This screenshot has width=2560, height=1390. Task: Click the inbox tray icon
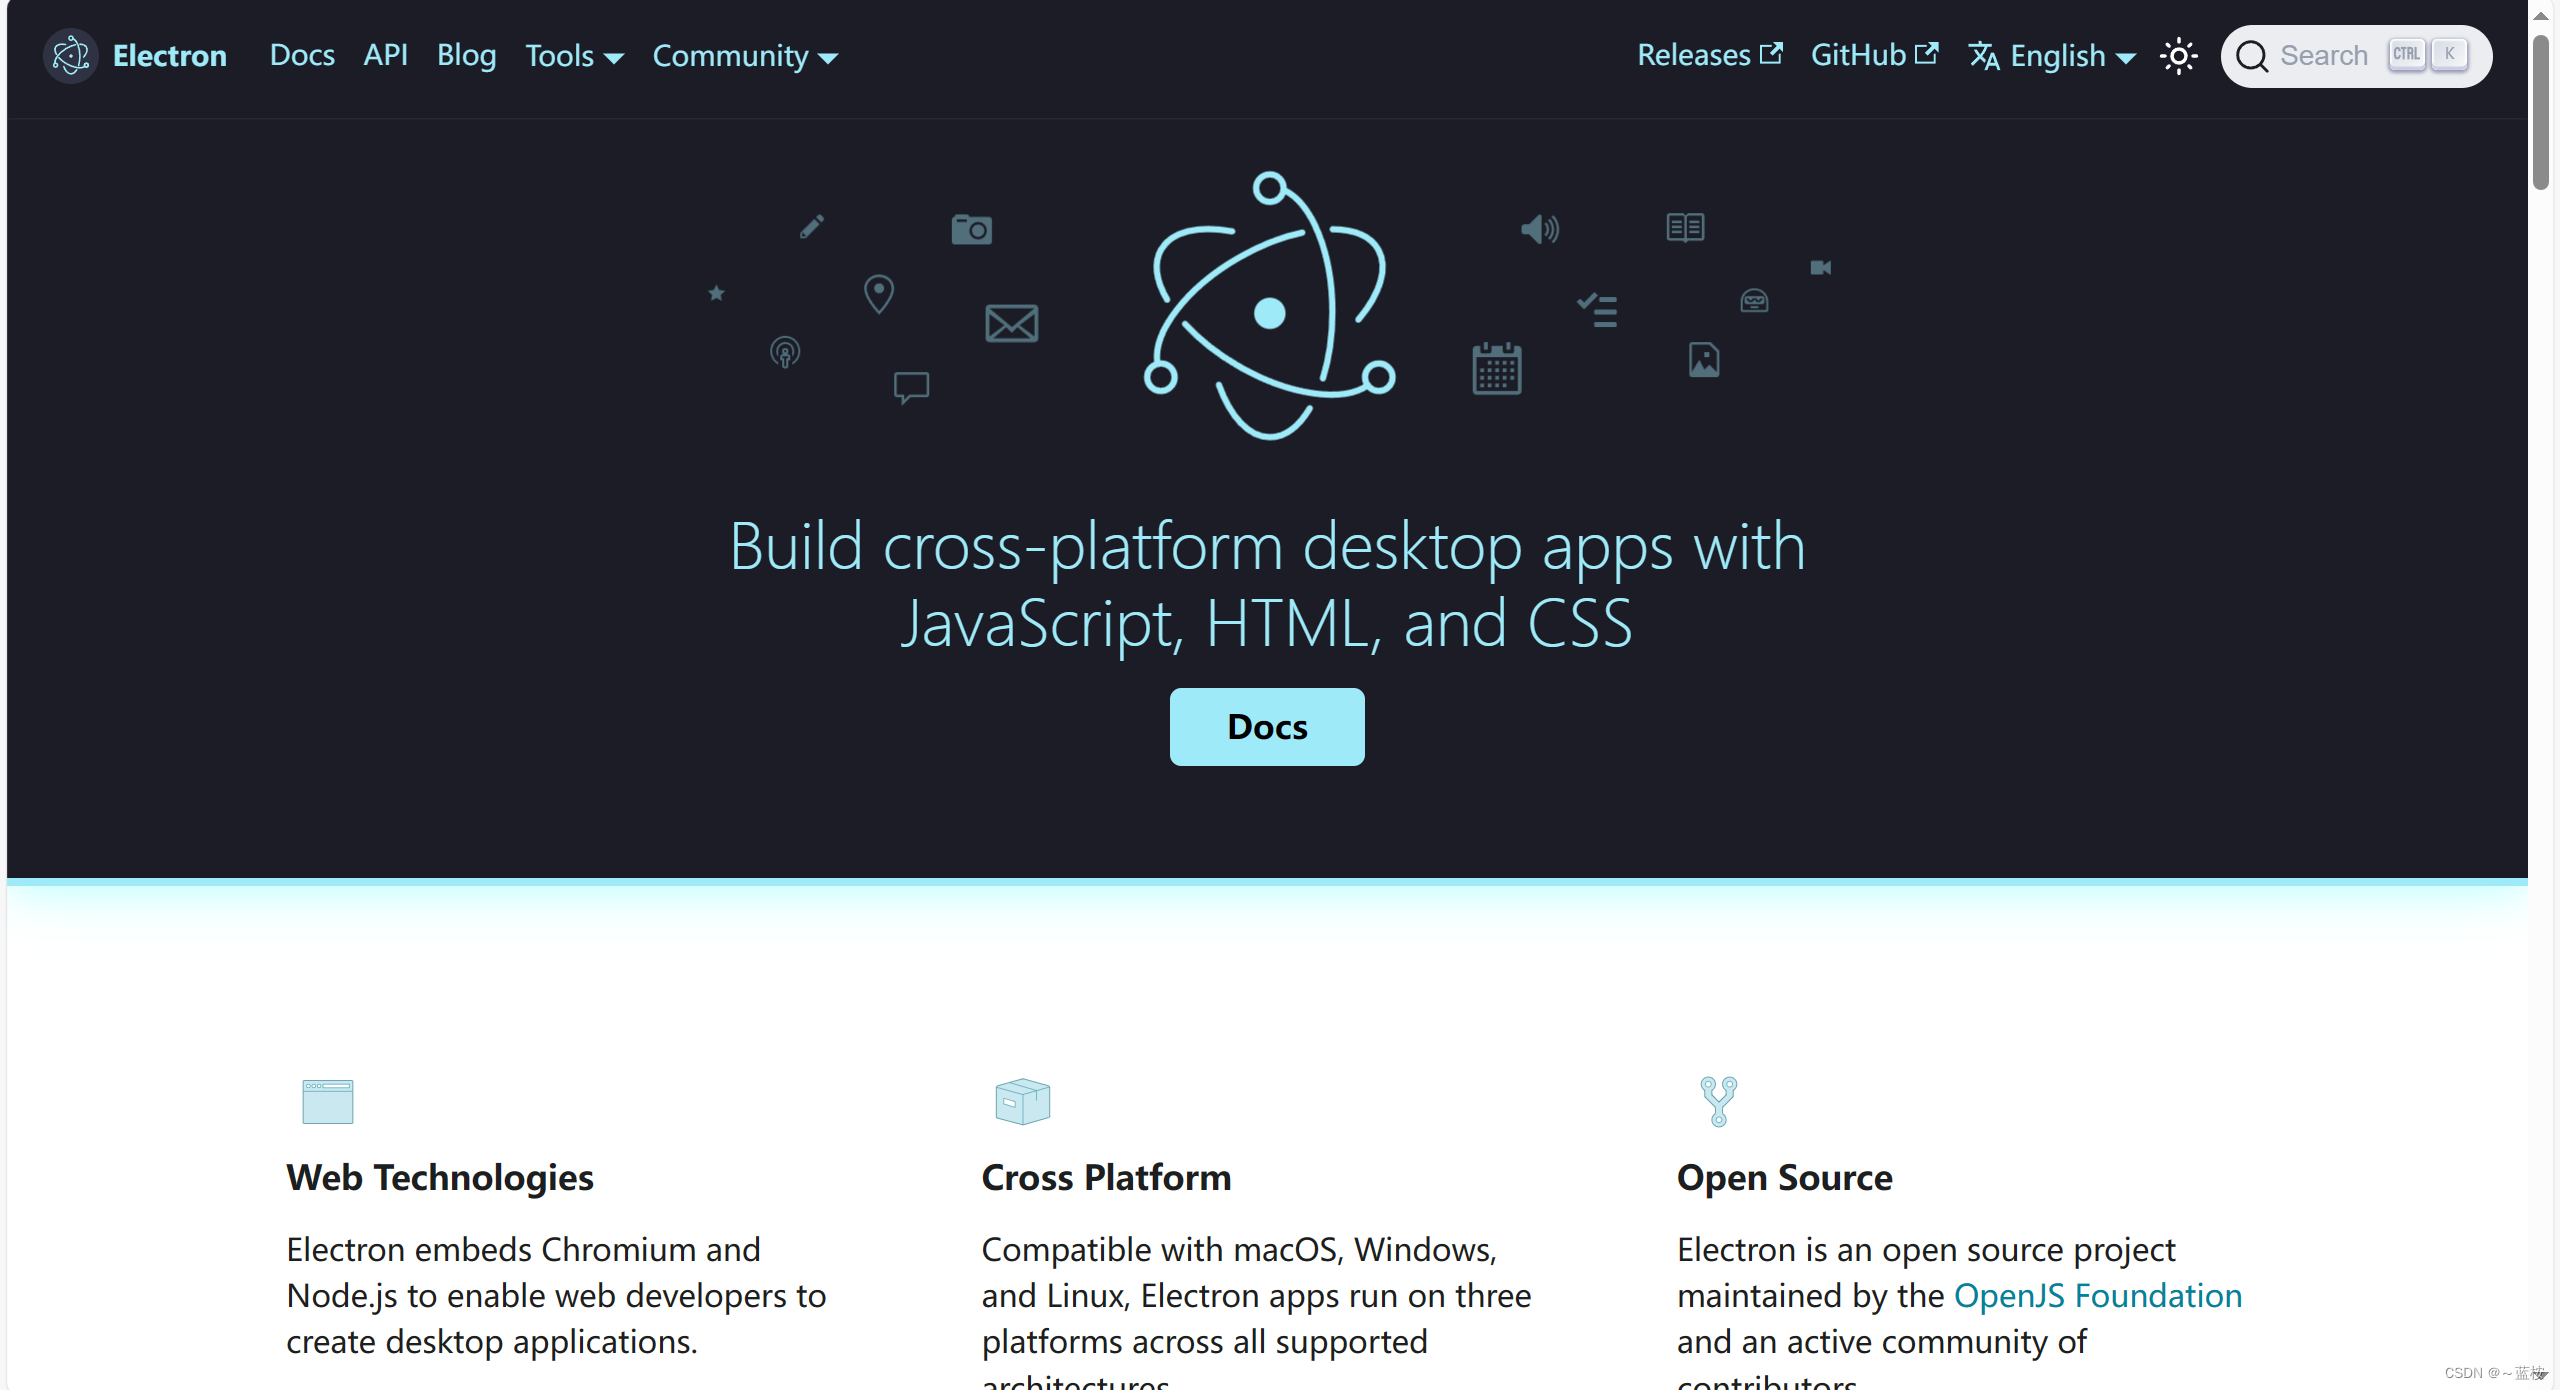point(1754,300)
